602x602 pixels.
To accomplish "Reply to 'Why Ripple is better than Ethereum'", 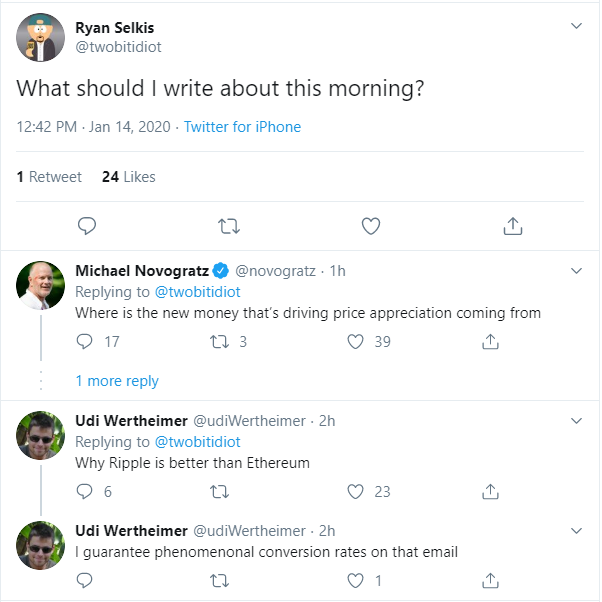I will click(84, 491).
